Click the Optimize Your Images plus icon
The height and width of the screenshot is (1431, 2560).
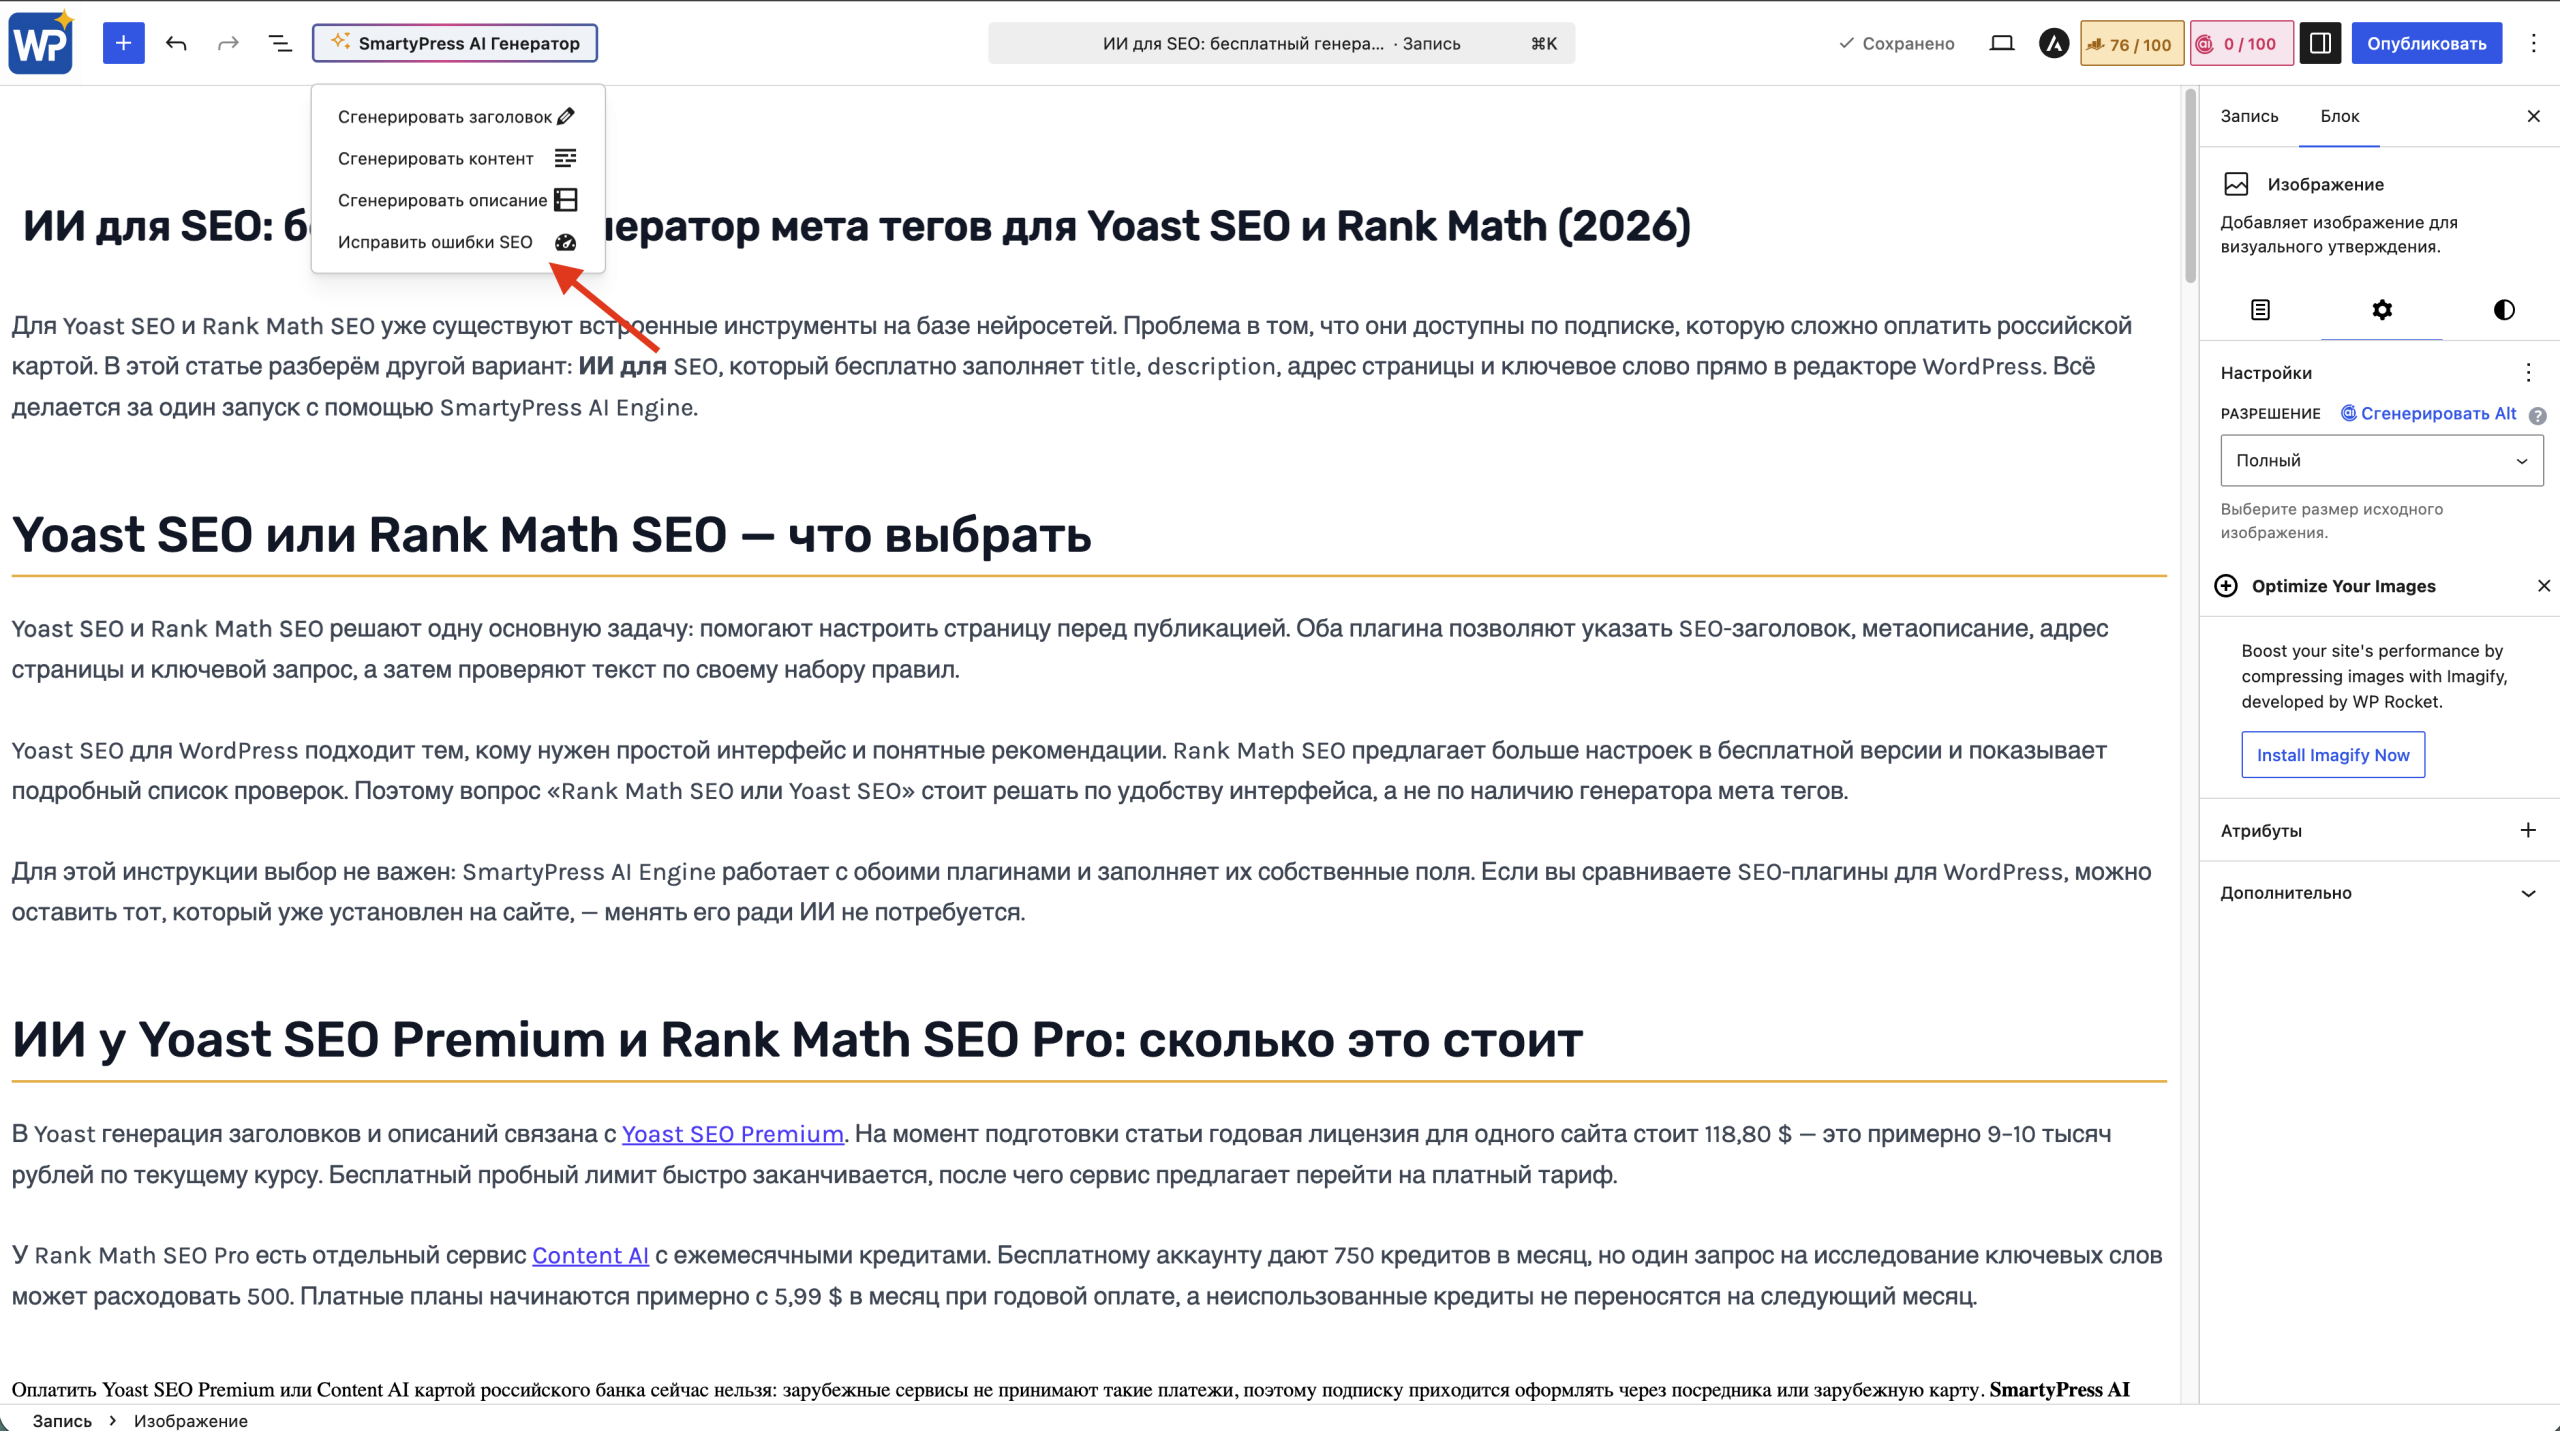[2225, 586]
